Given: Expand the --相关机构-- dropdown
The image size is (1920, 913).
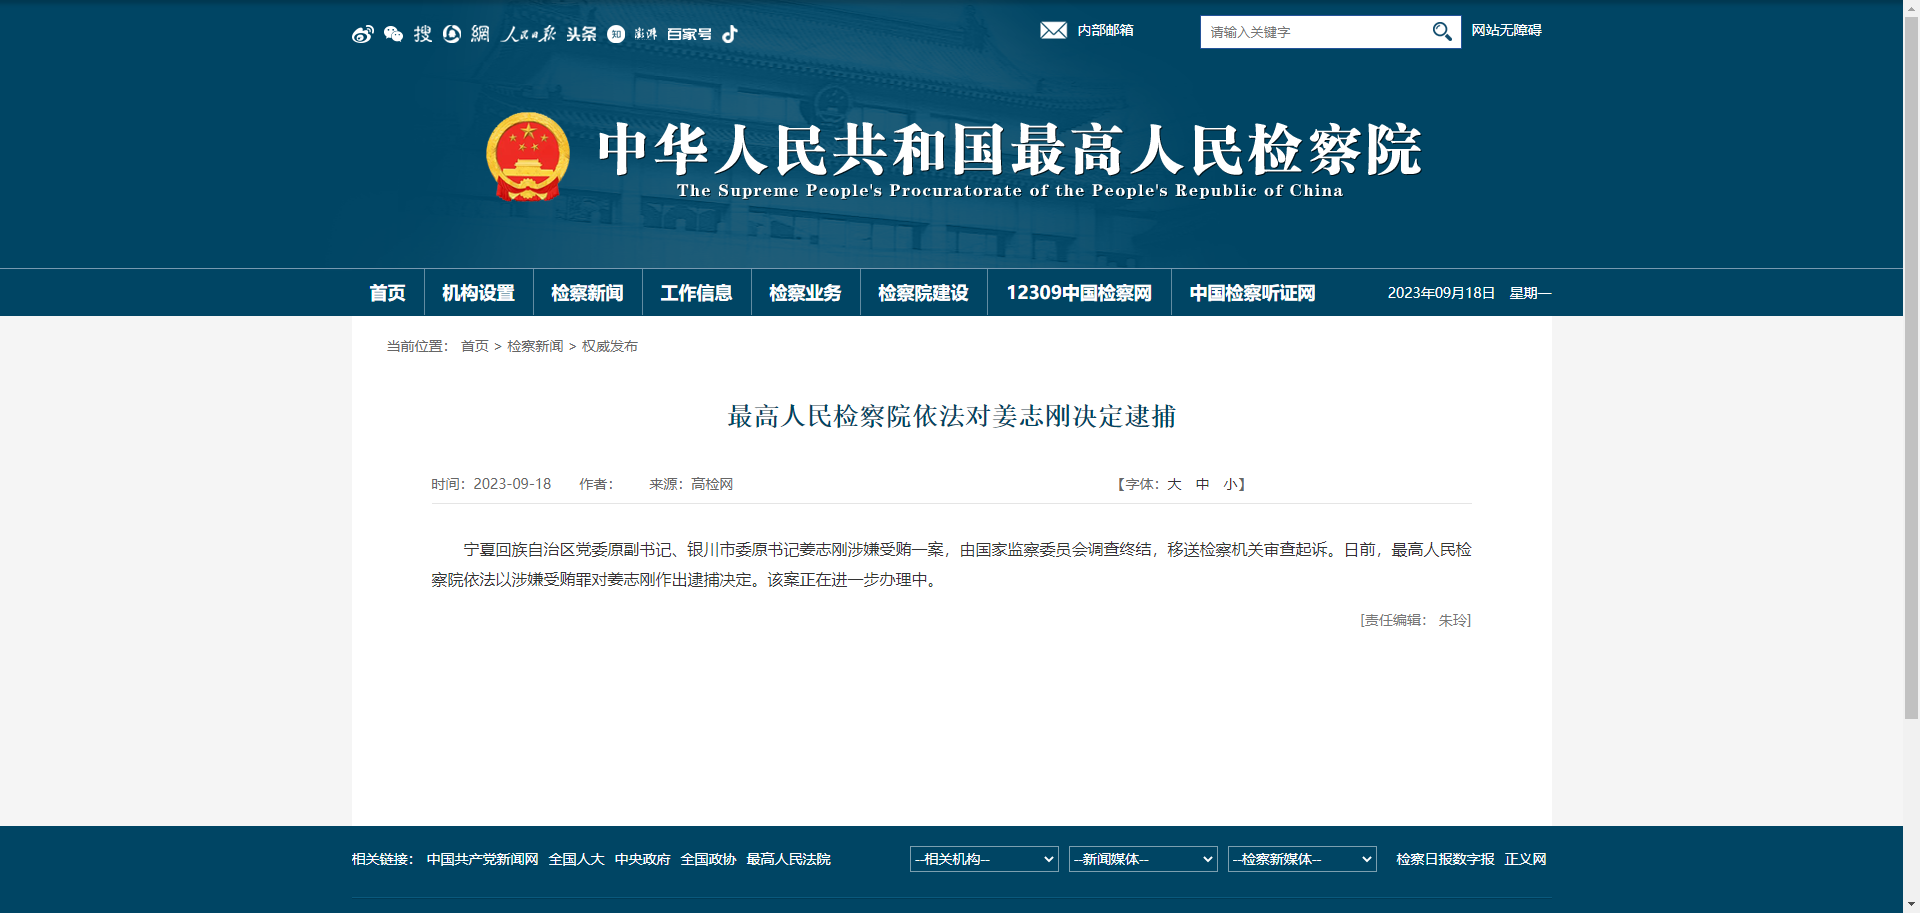Looking at the screenshot, I should click(x=983, y=858).
